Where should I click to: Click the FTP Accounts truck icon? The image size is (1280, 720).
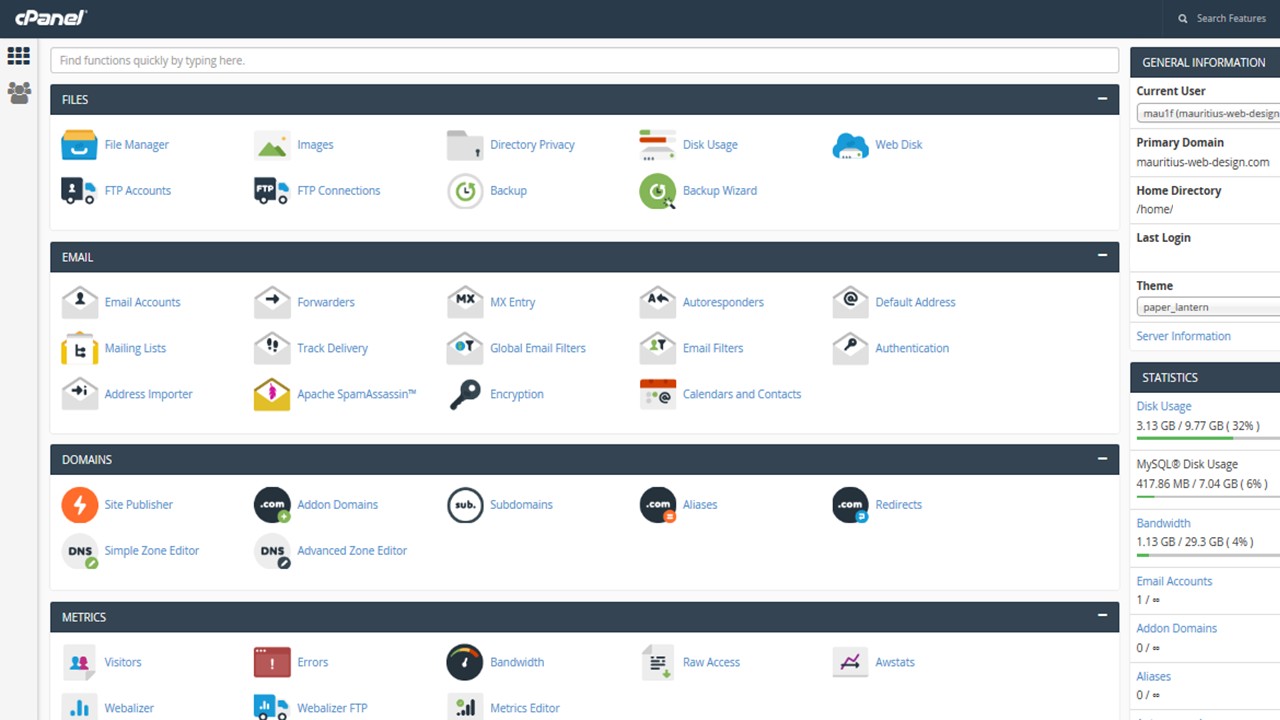(79, 191)
